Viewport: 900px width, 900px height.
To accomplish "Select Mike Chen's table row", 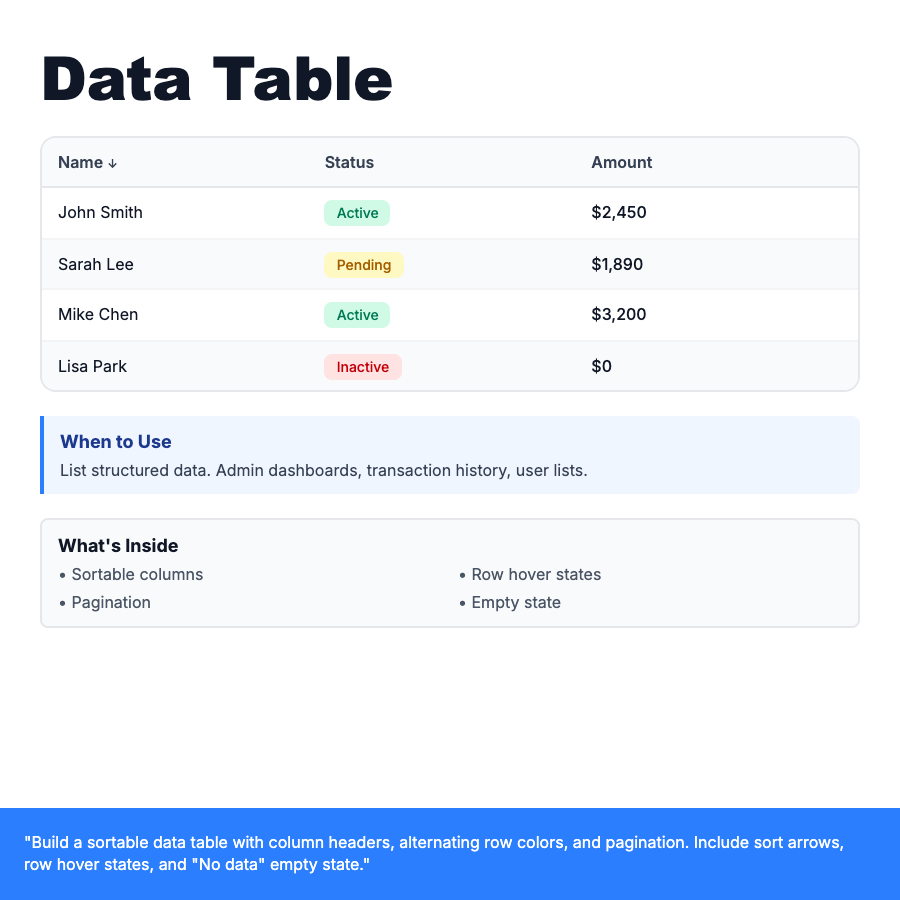I will click(x=450, y=314).
